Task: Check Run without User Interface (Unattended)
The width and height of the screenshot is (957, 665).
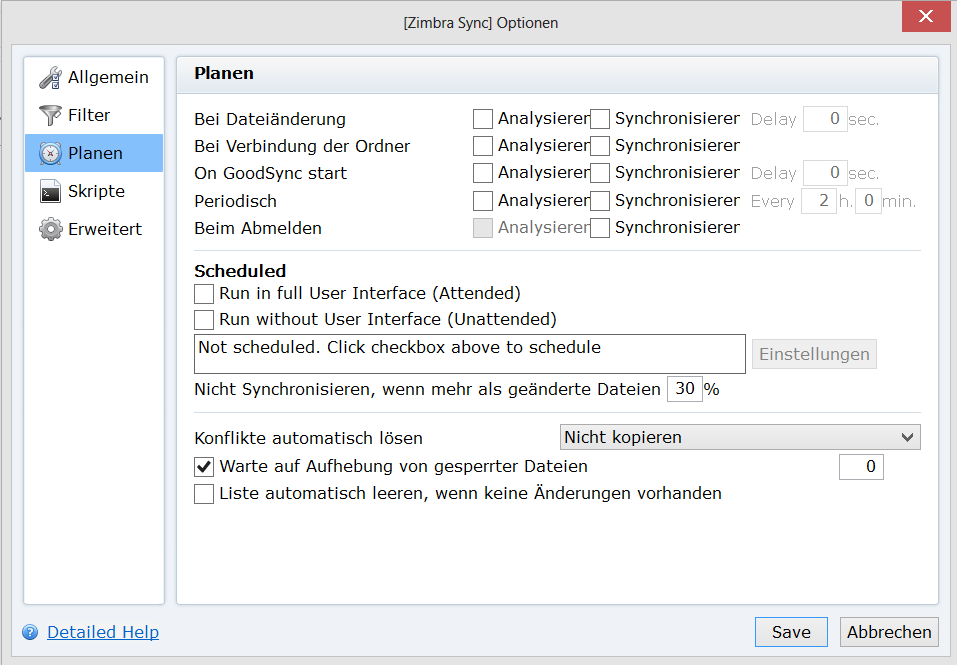Action: 204,320
